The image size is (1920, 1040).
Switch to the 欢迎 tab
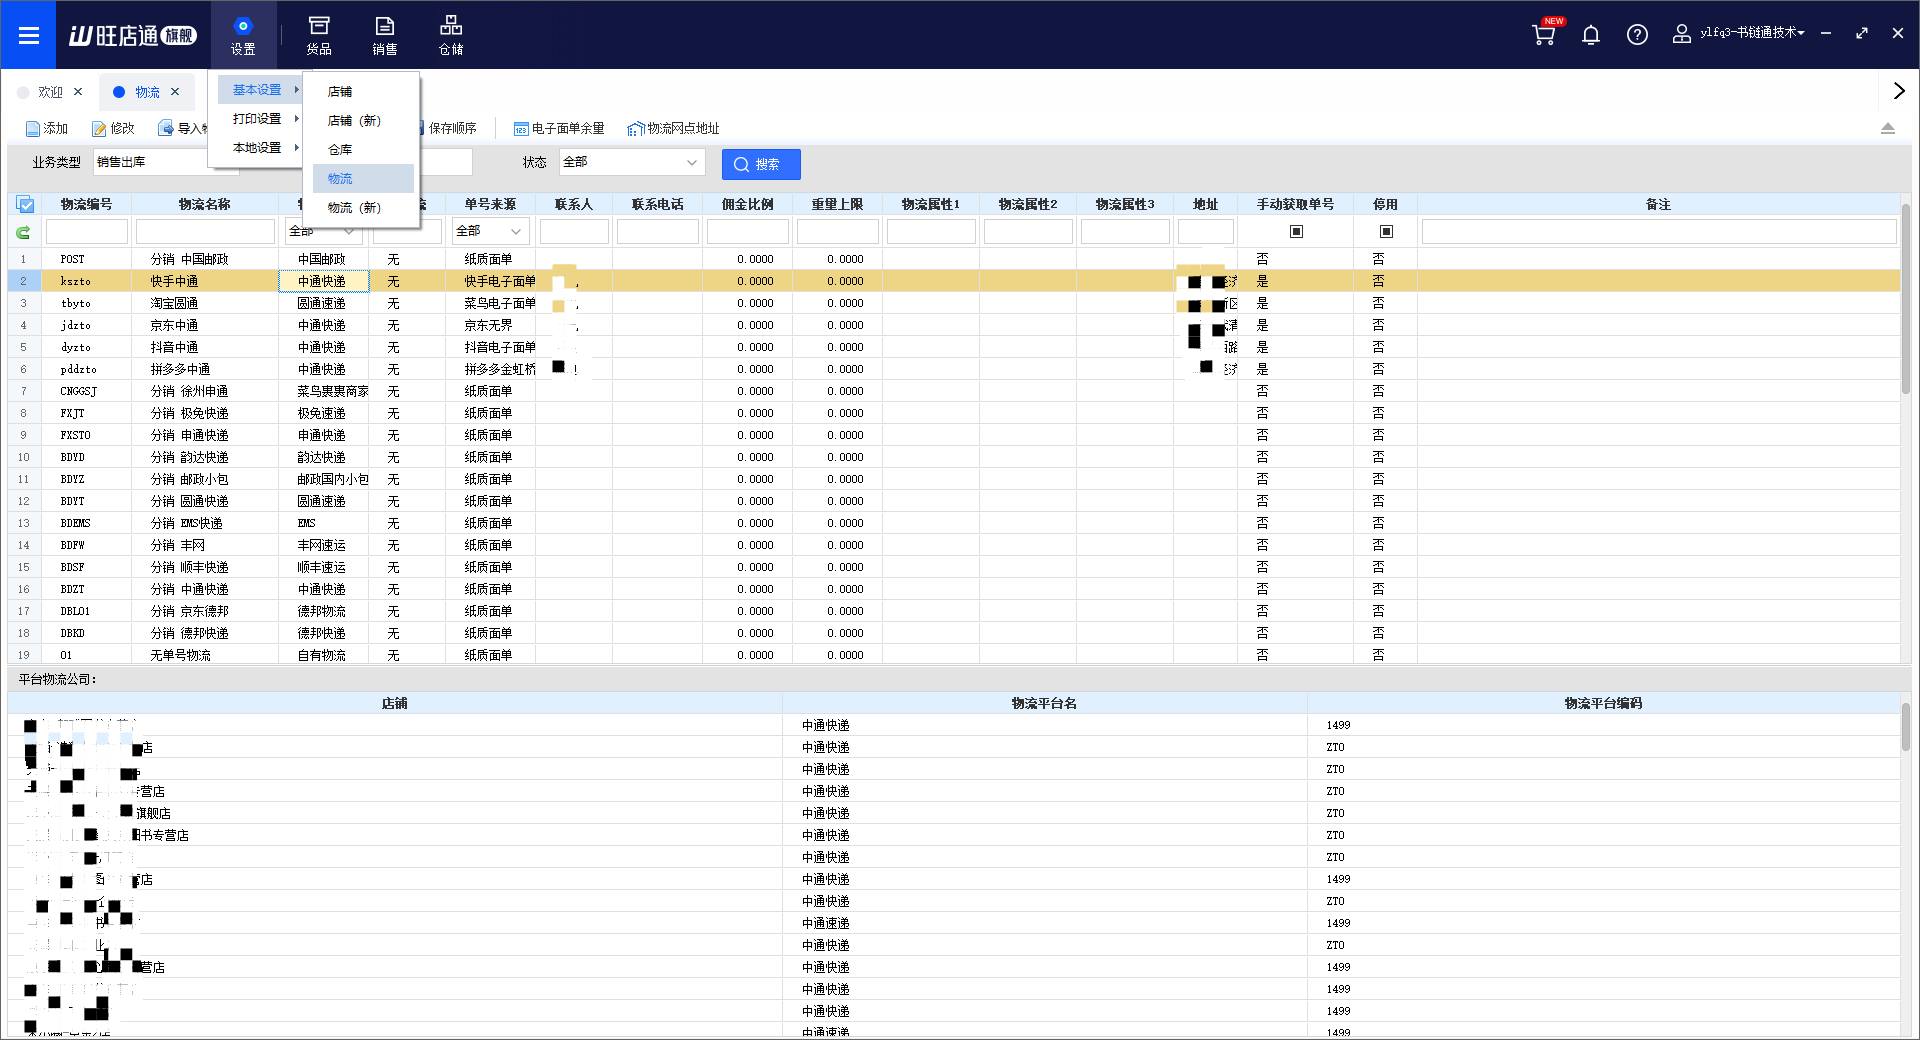pyautogui.click(x=50, y=92)
